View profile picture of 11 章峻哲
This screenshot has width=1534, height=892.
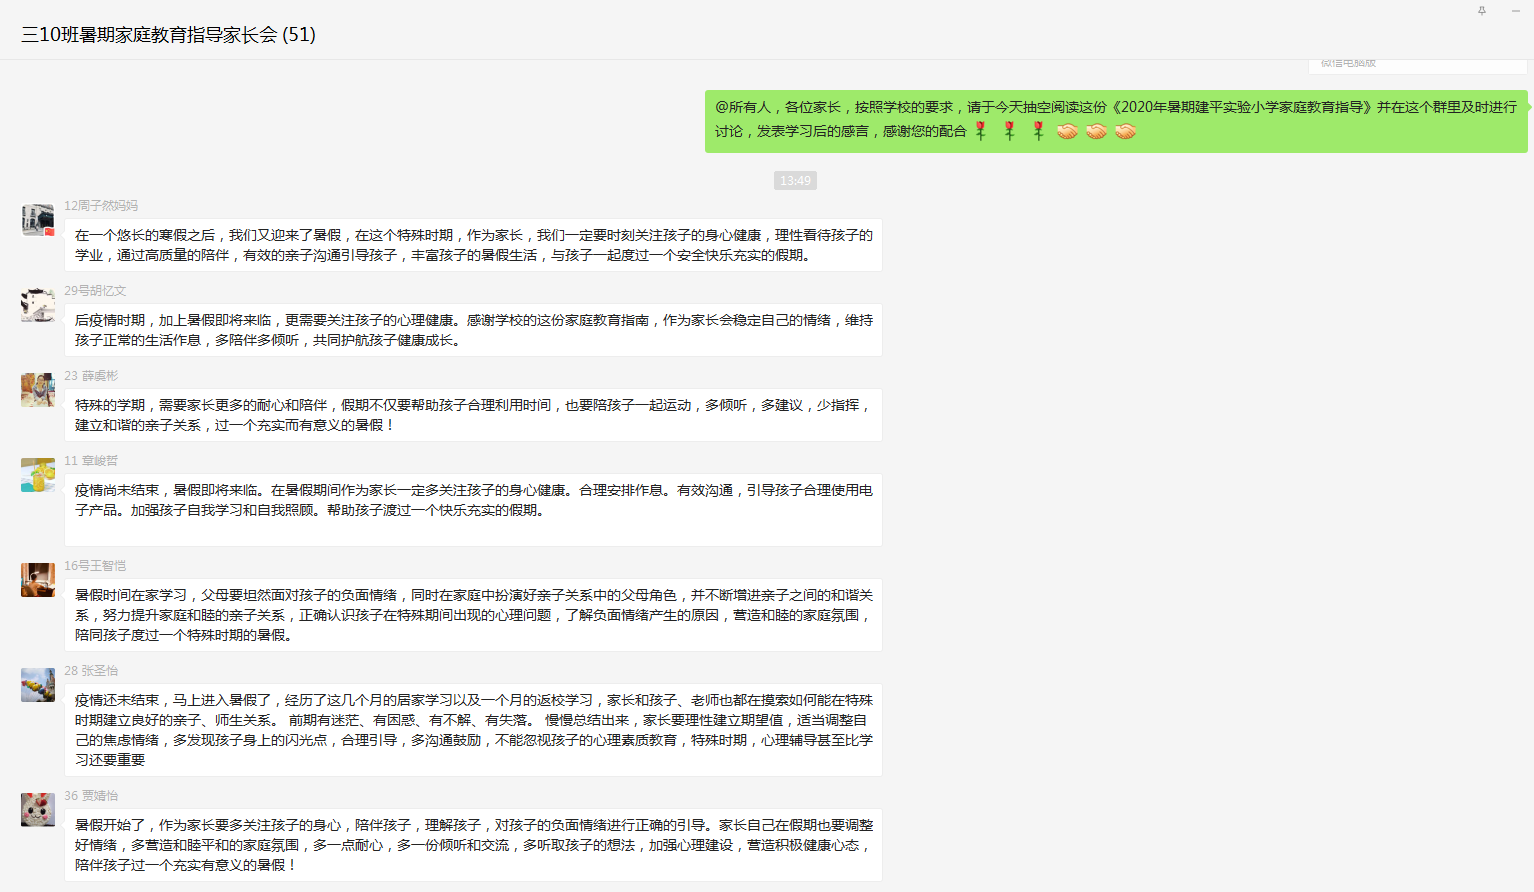[38, 475]
